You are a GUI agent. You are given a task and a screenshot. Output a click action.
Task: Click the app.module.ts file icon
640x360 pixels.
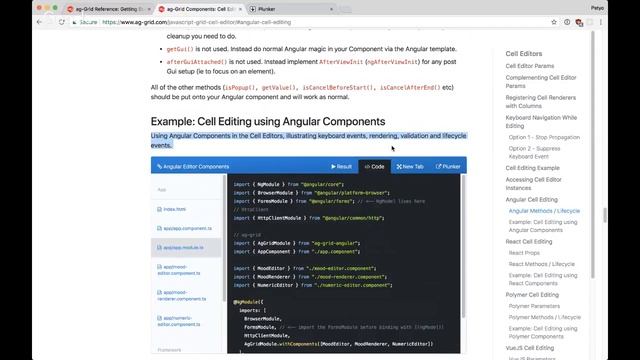pyautogui.click(x=159, y=247)
